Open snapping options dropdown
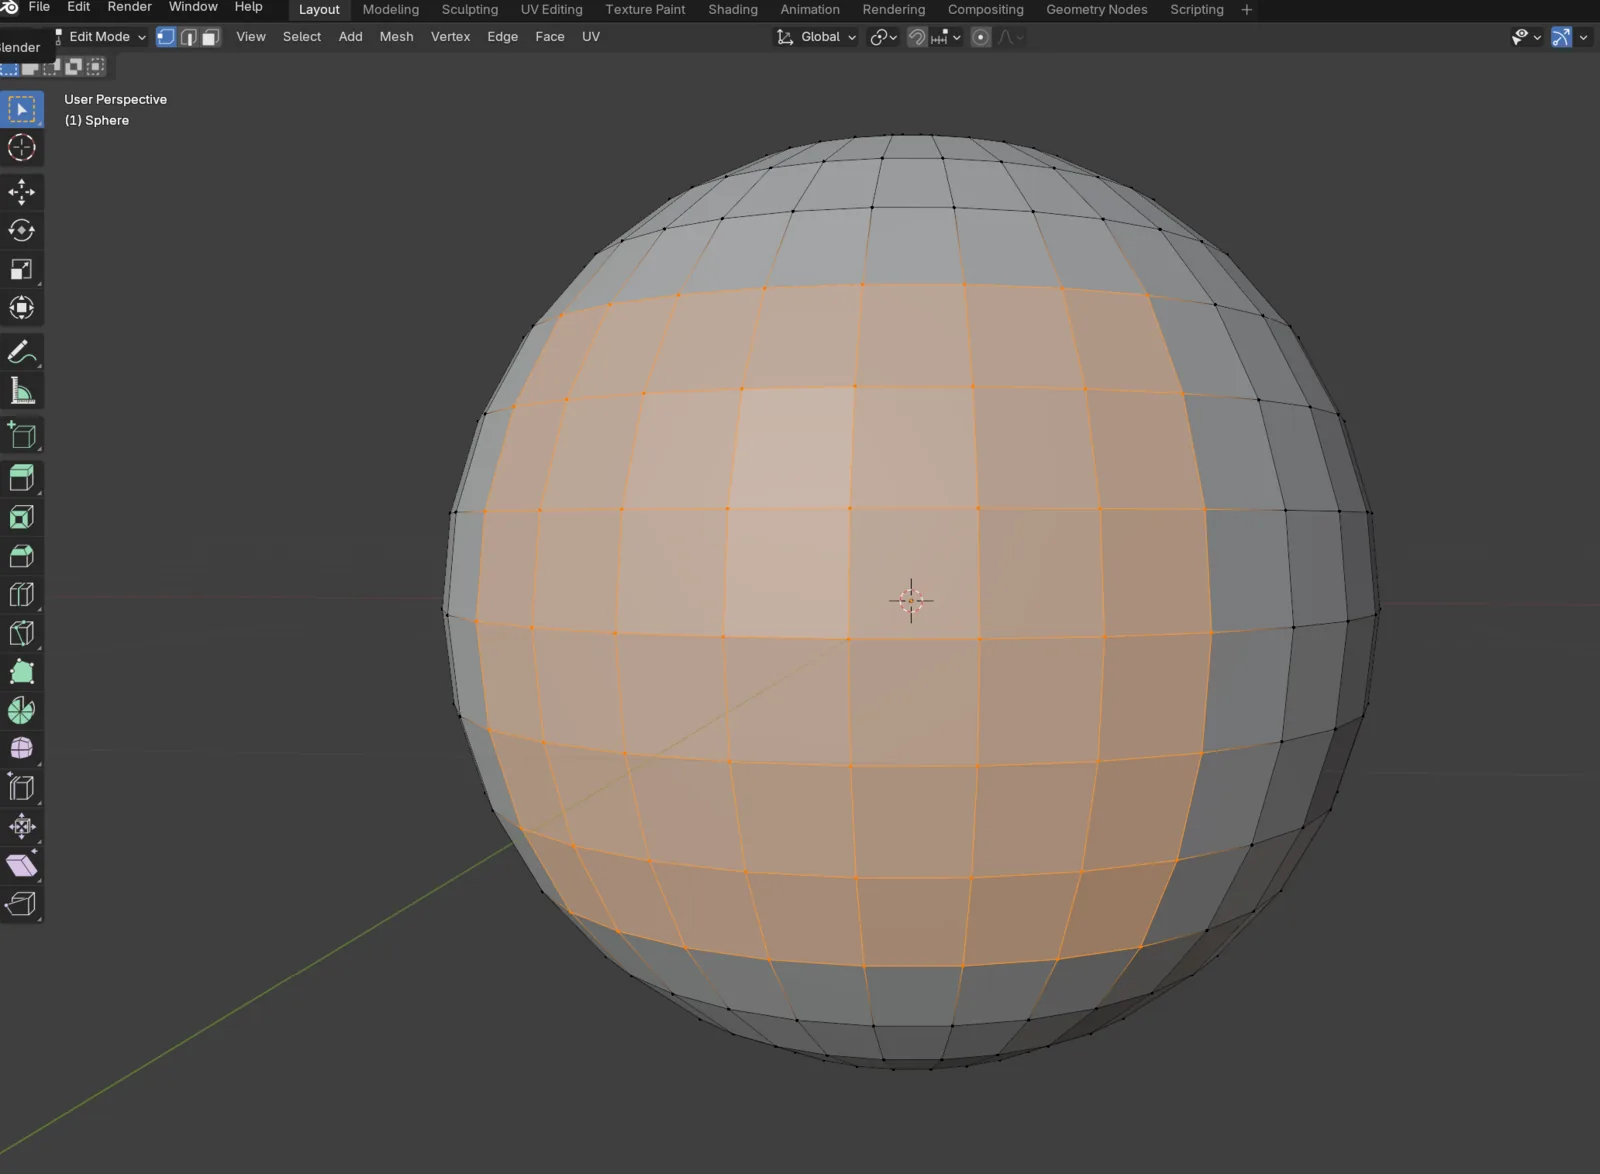 point(946,37)
